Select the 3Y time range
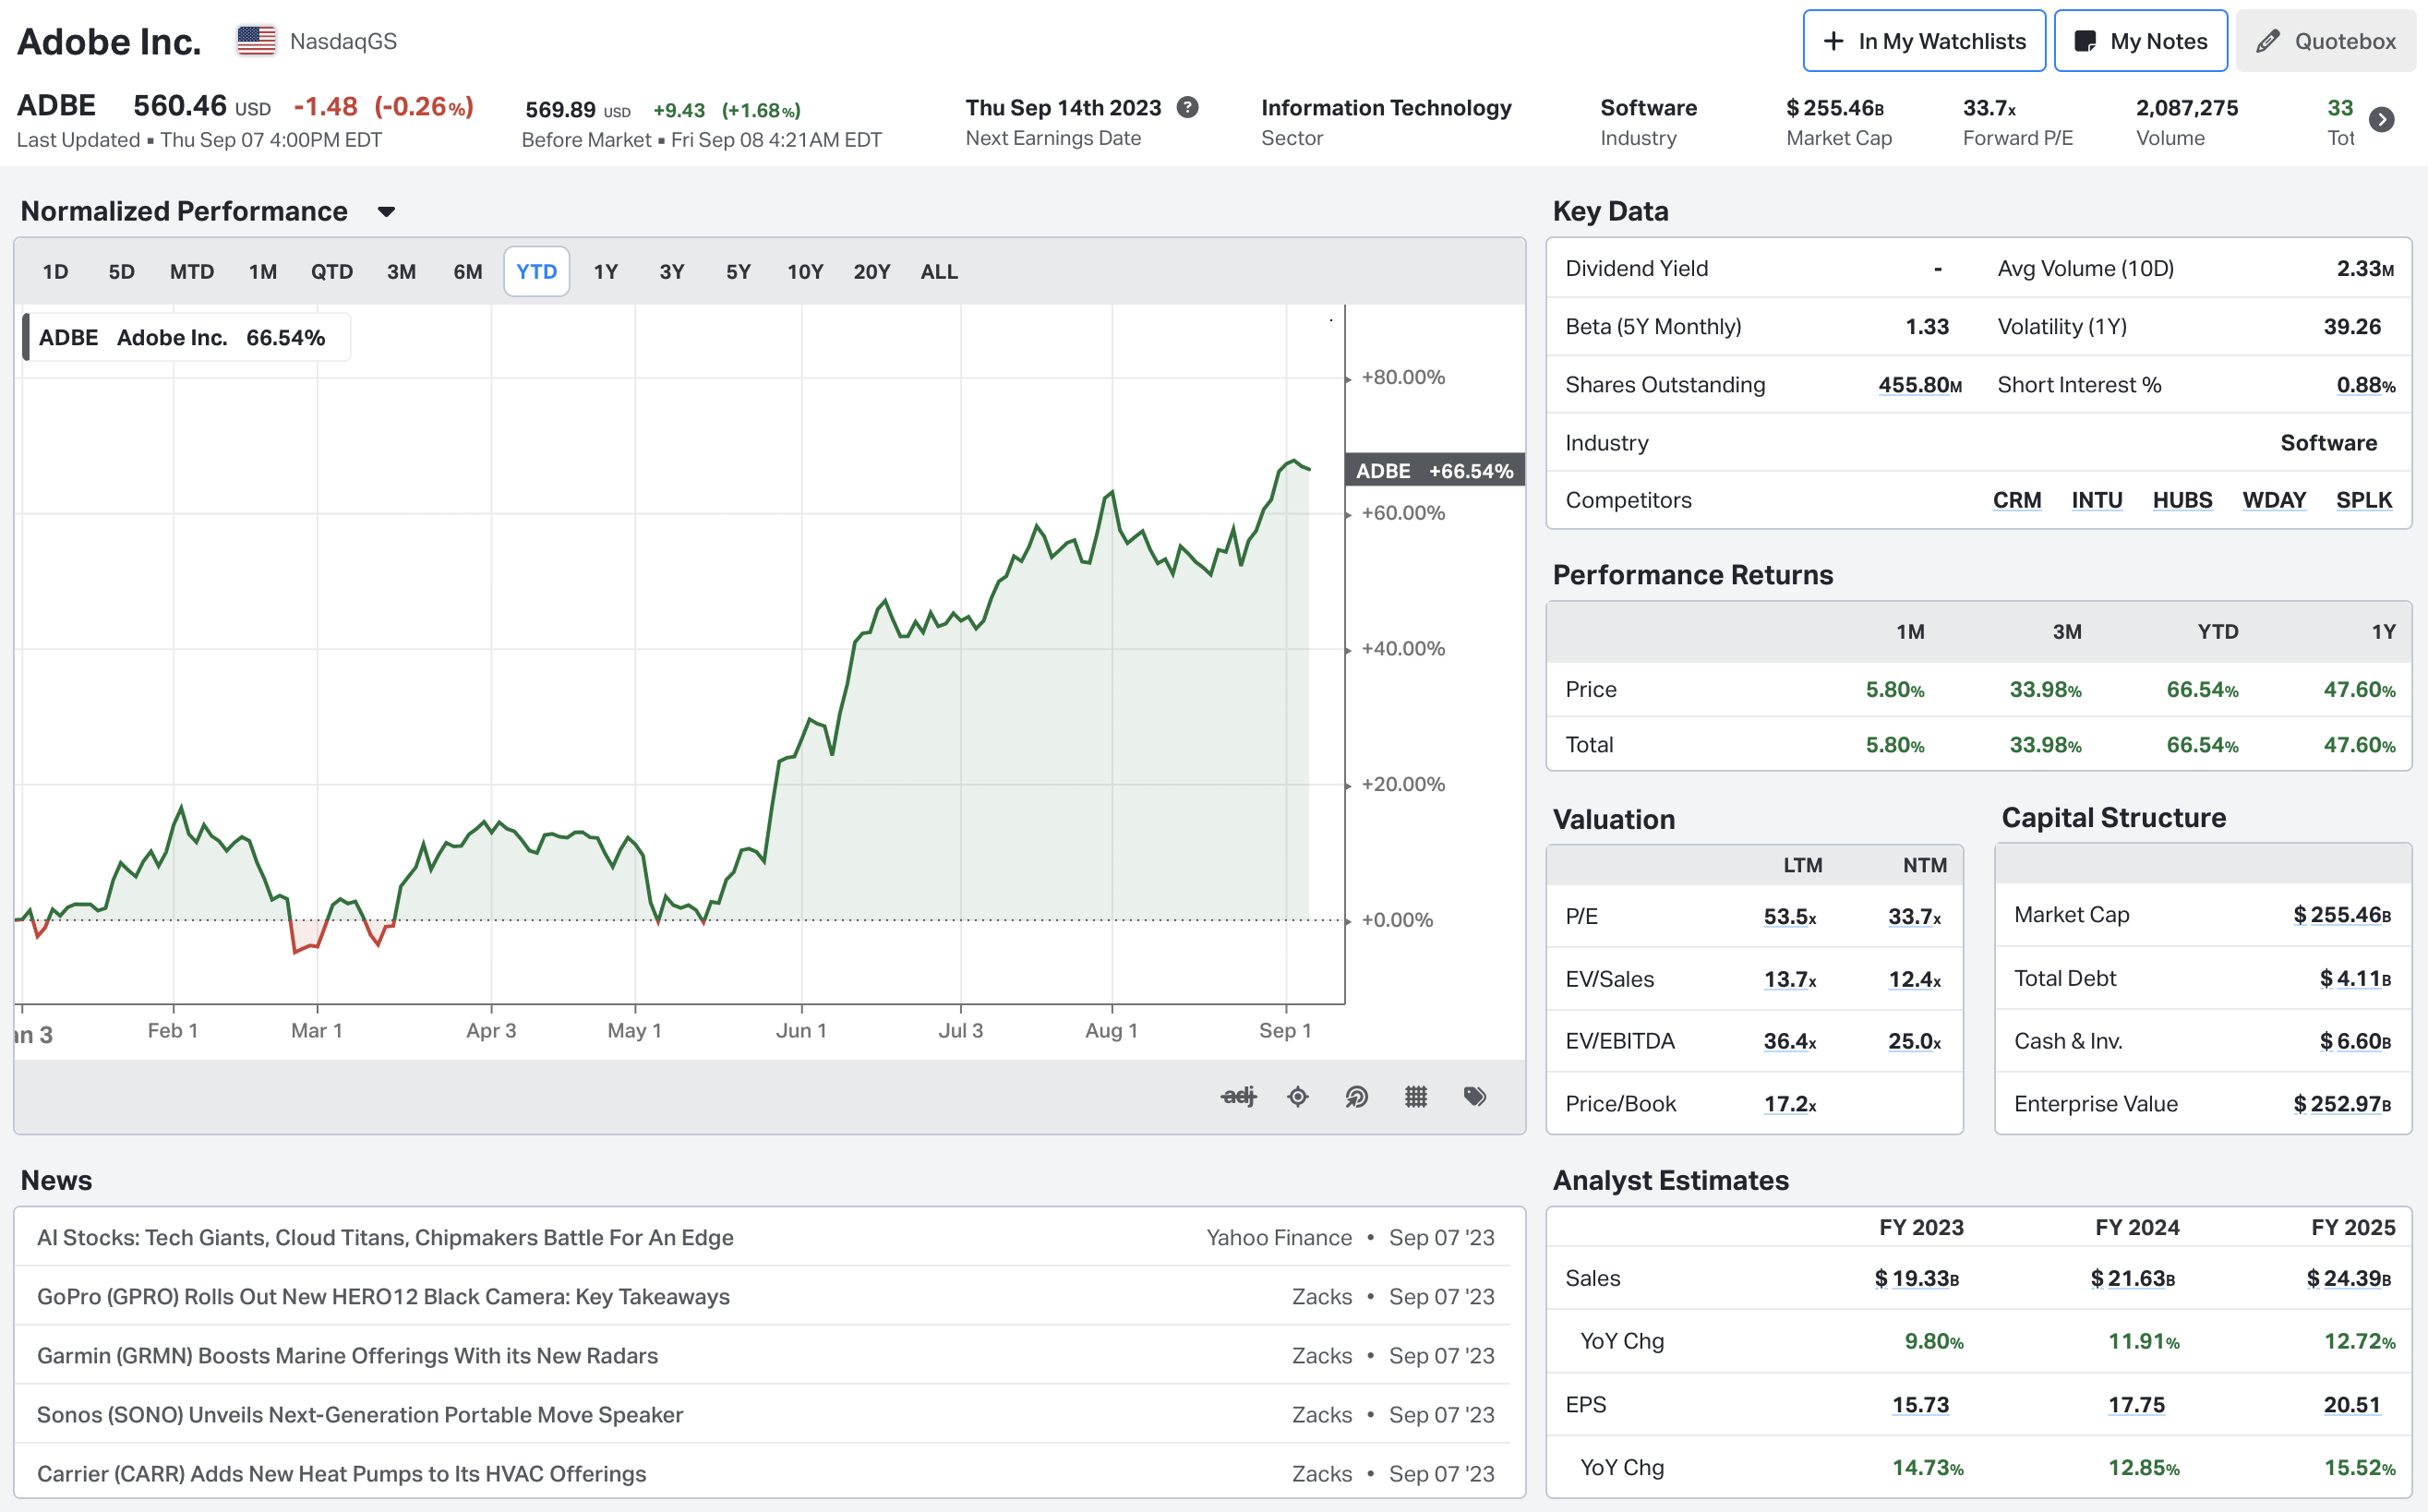Viewport: 2428px width, 1512px height. (x=672, y=272)
